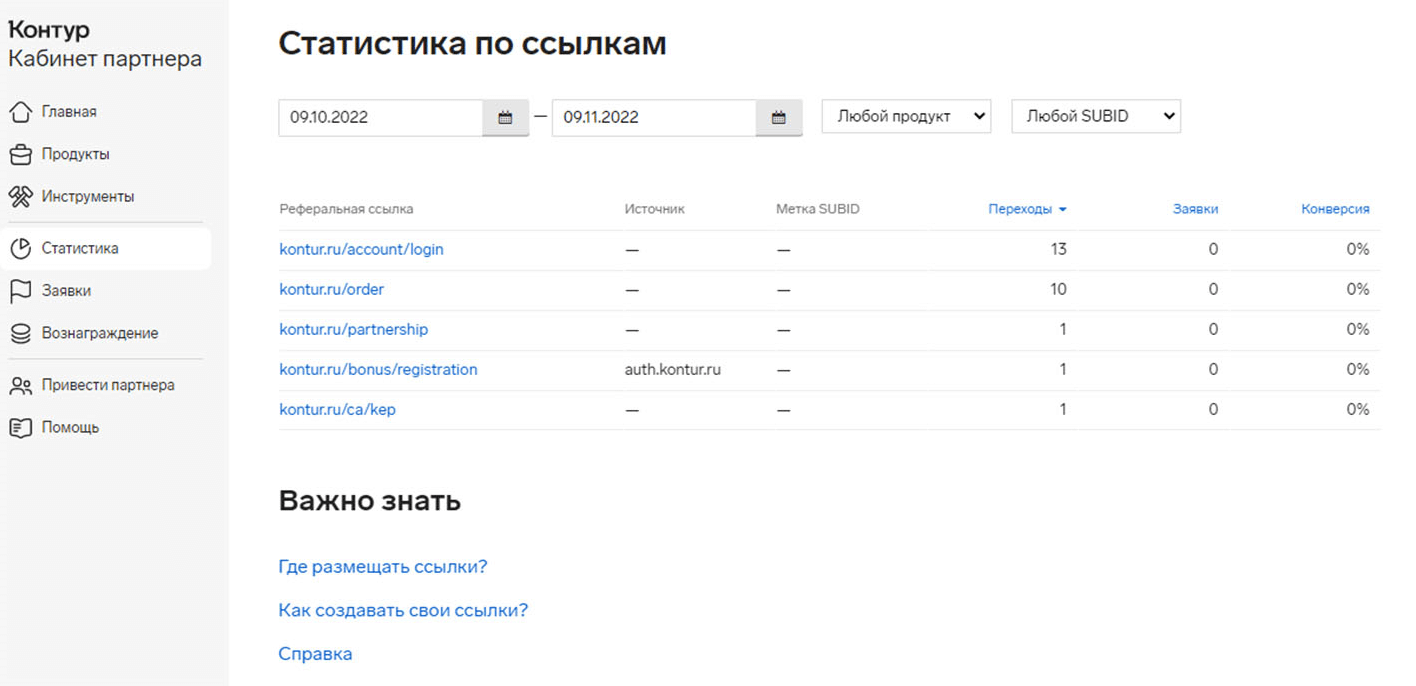Sort the table by Конверсия column
Viewport: 1416px width, 686px height.
point(1335,209)
